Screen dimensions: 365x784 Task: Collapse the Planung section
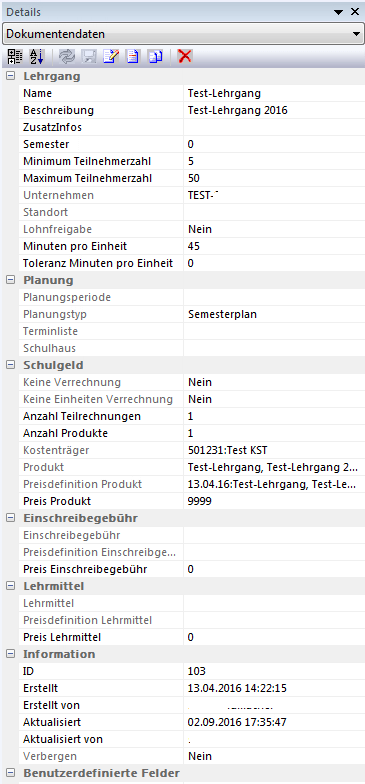tap(10, 280)
